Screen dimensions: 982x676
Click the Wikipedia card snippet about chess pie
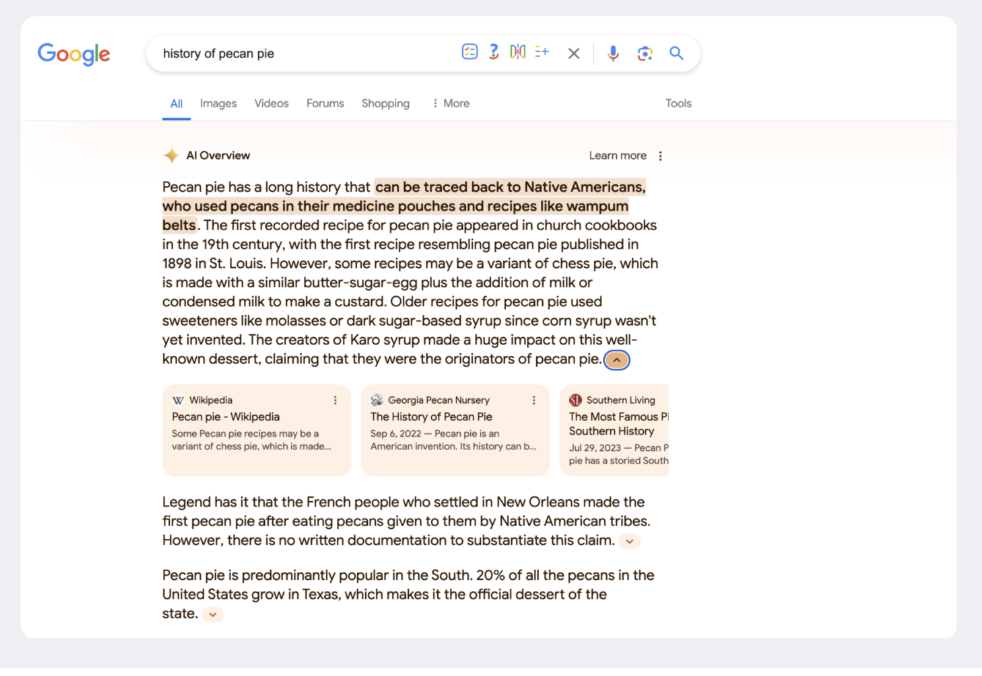(x=251, y=440)
